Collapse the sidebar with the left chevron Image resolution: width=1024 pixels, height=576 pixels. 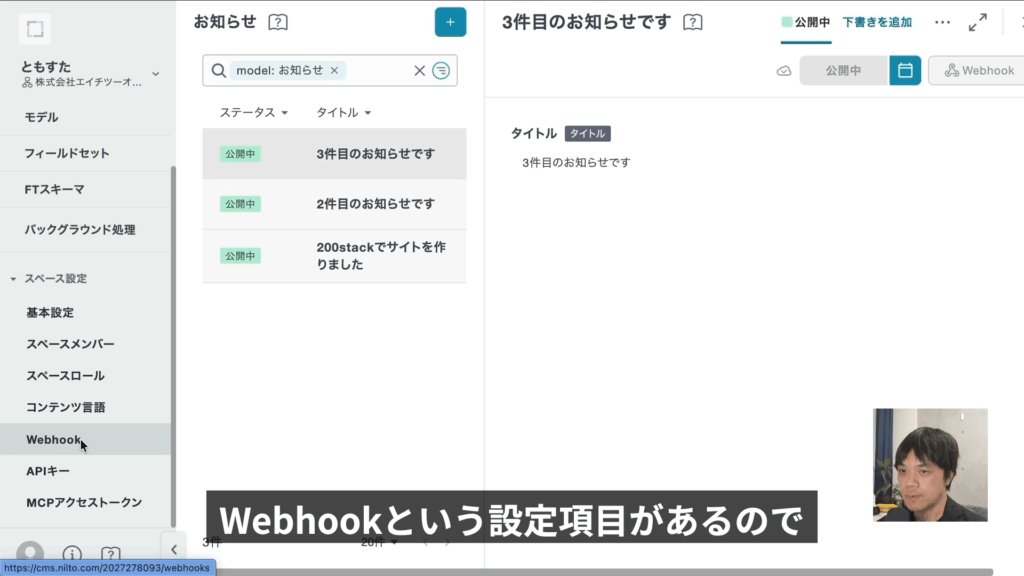coord(173,549)
